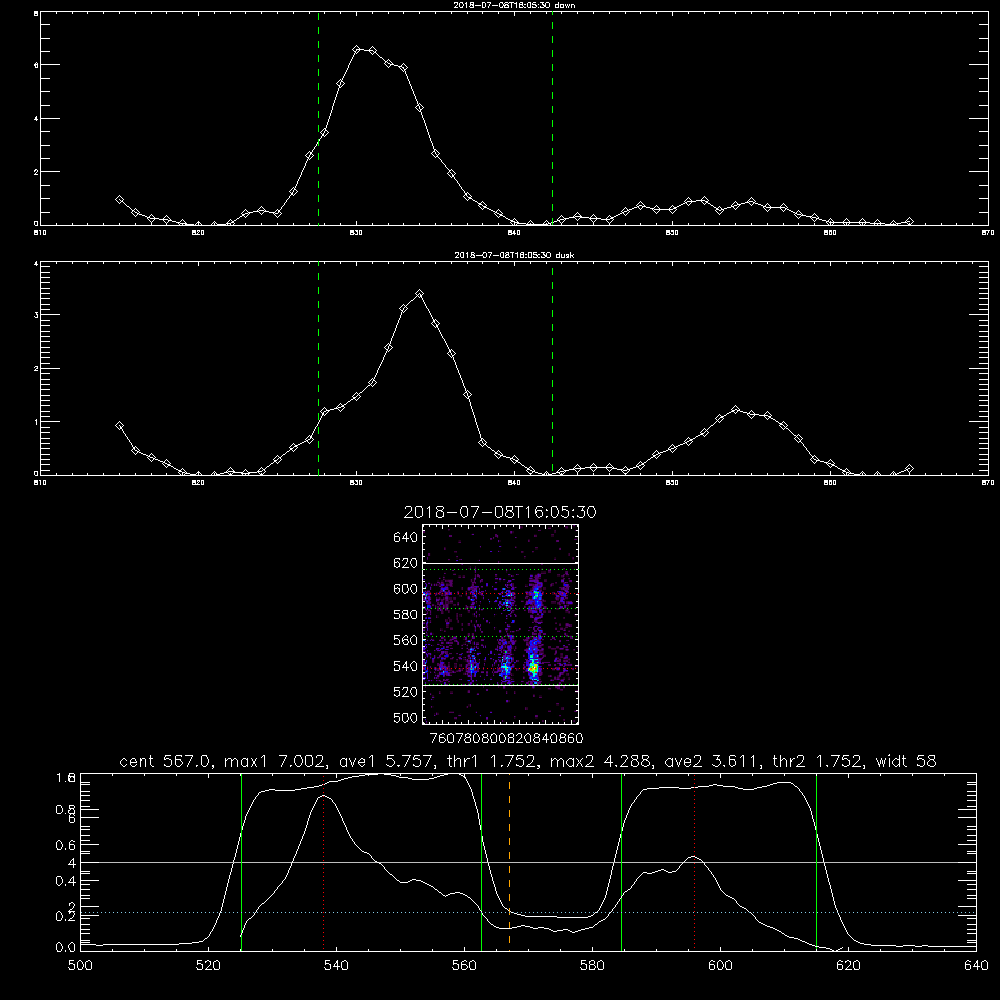Image resolution: width=1000 pixels, height=1000 pixels.
Task: Click the right green dashed line in dawn plot
Action: 552,118
